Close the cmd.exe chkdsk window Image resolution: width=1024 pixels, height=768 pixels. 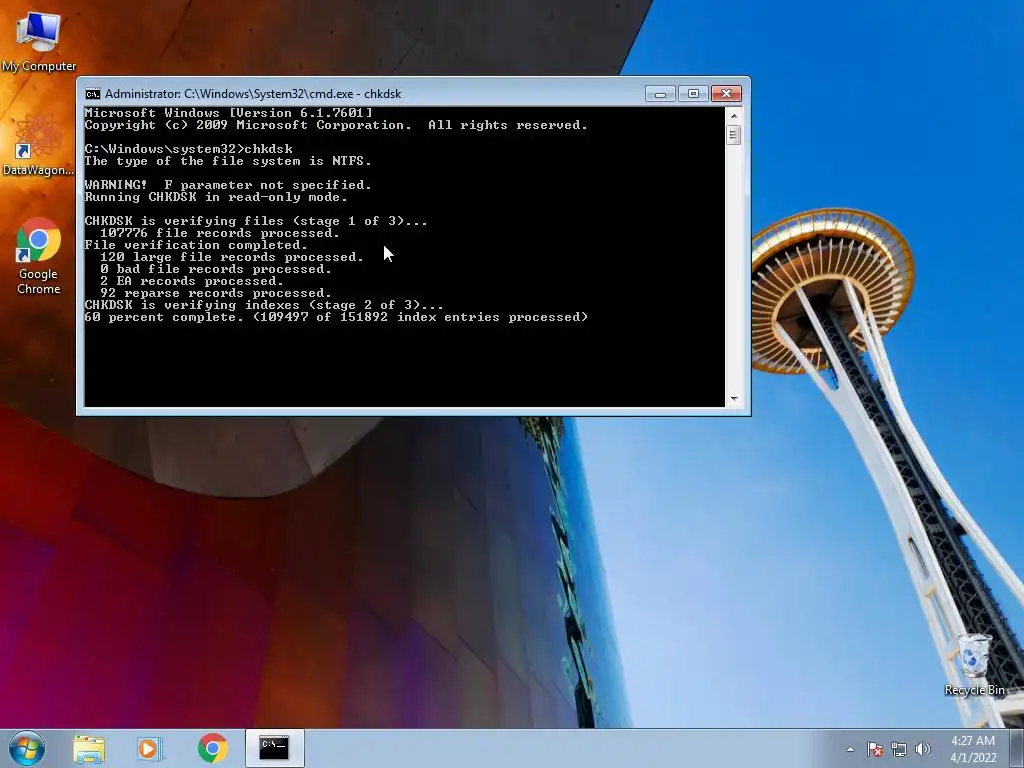[726, 94]
